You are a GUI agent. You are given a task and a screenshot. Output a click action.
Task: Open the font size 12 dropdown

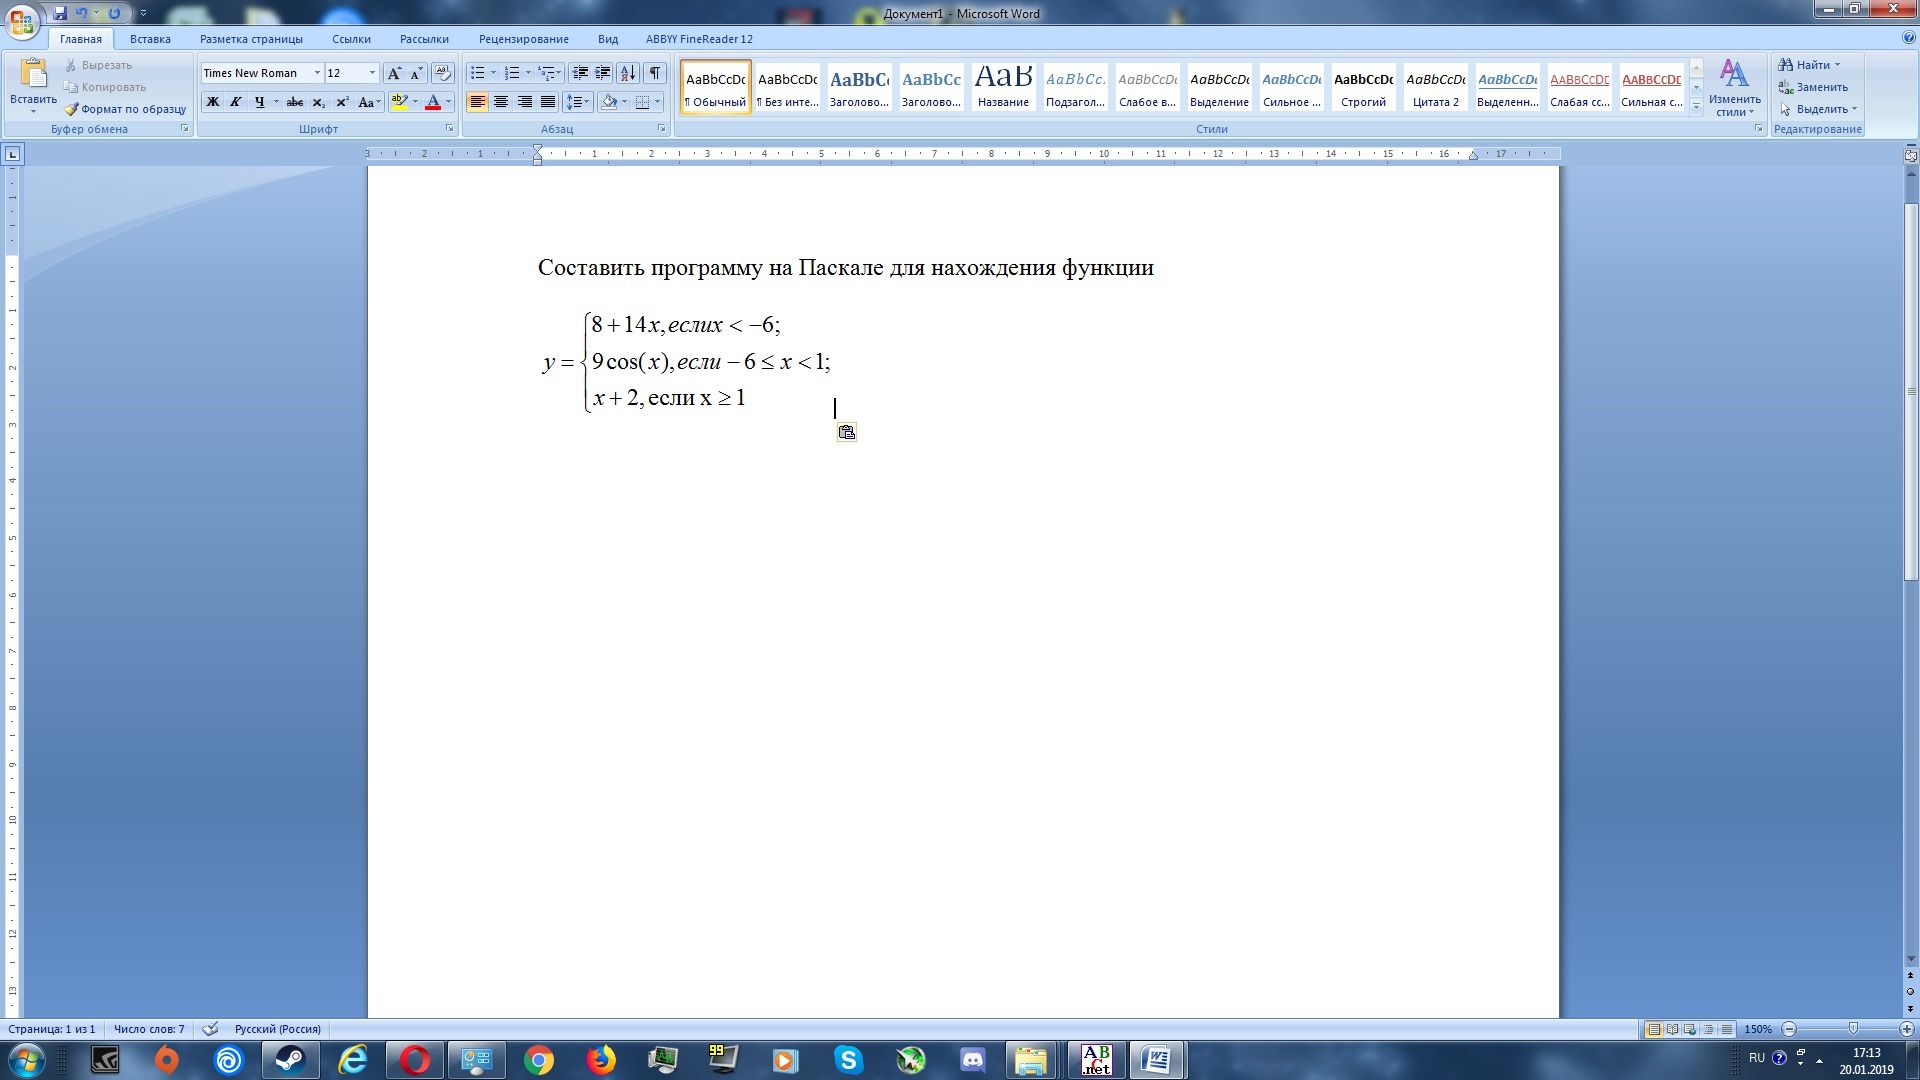[x=372, y=73]
